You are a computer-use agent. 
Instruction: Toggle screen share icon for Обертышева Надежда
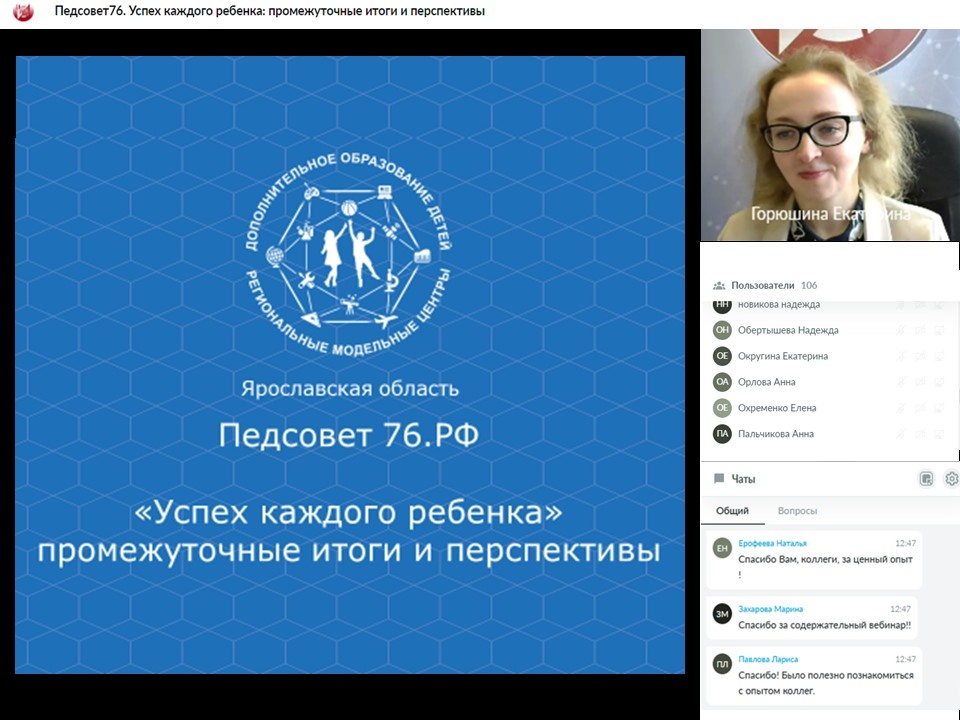939,330
